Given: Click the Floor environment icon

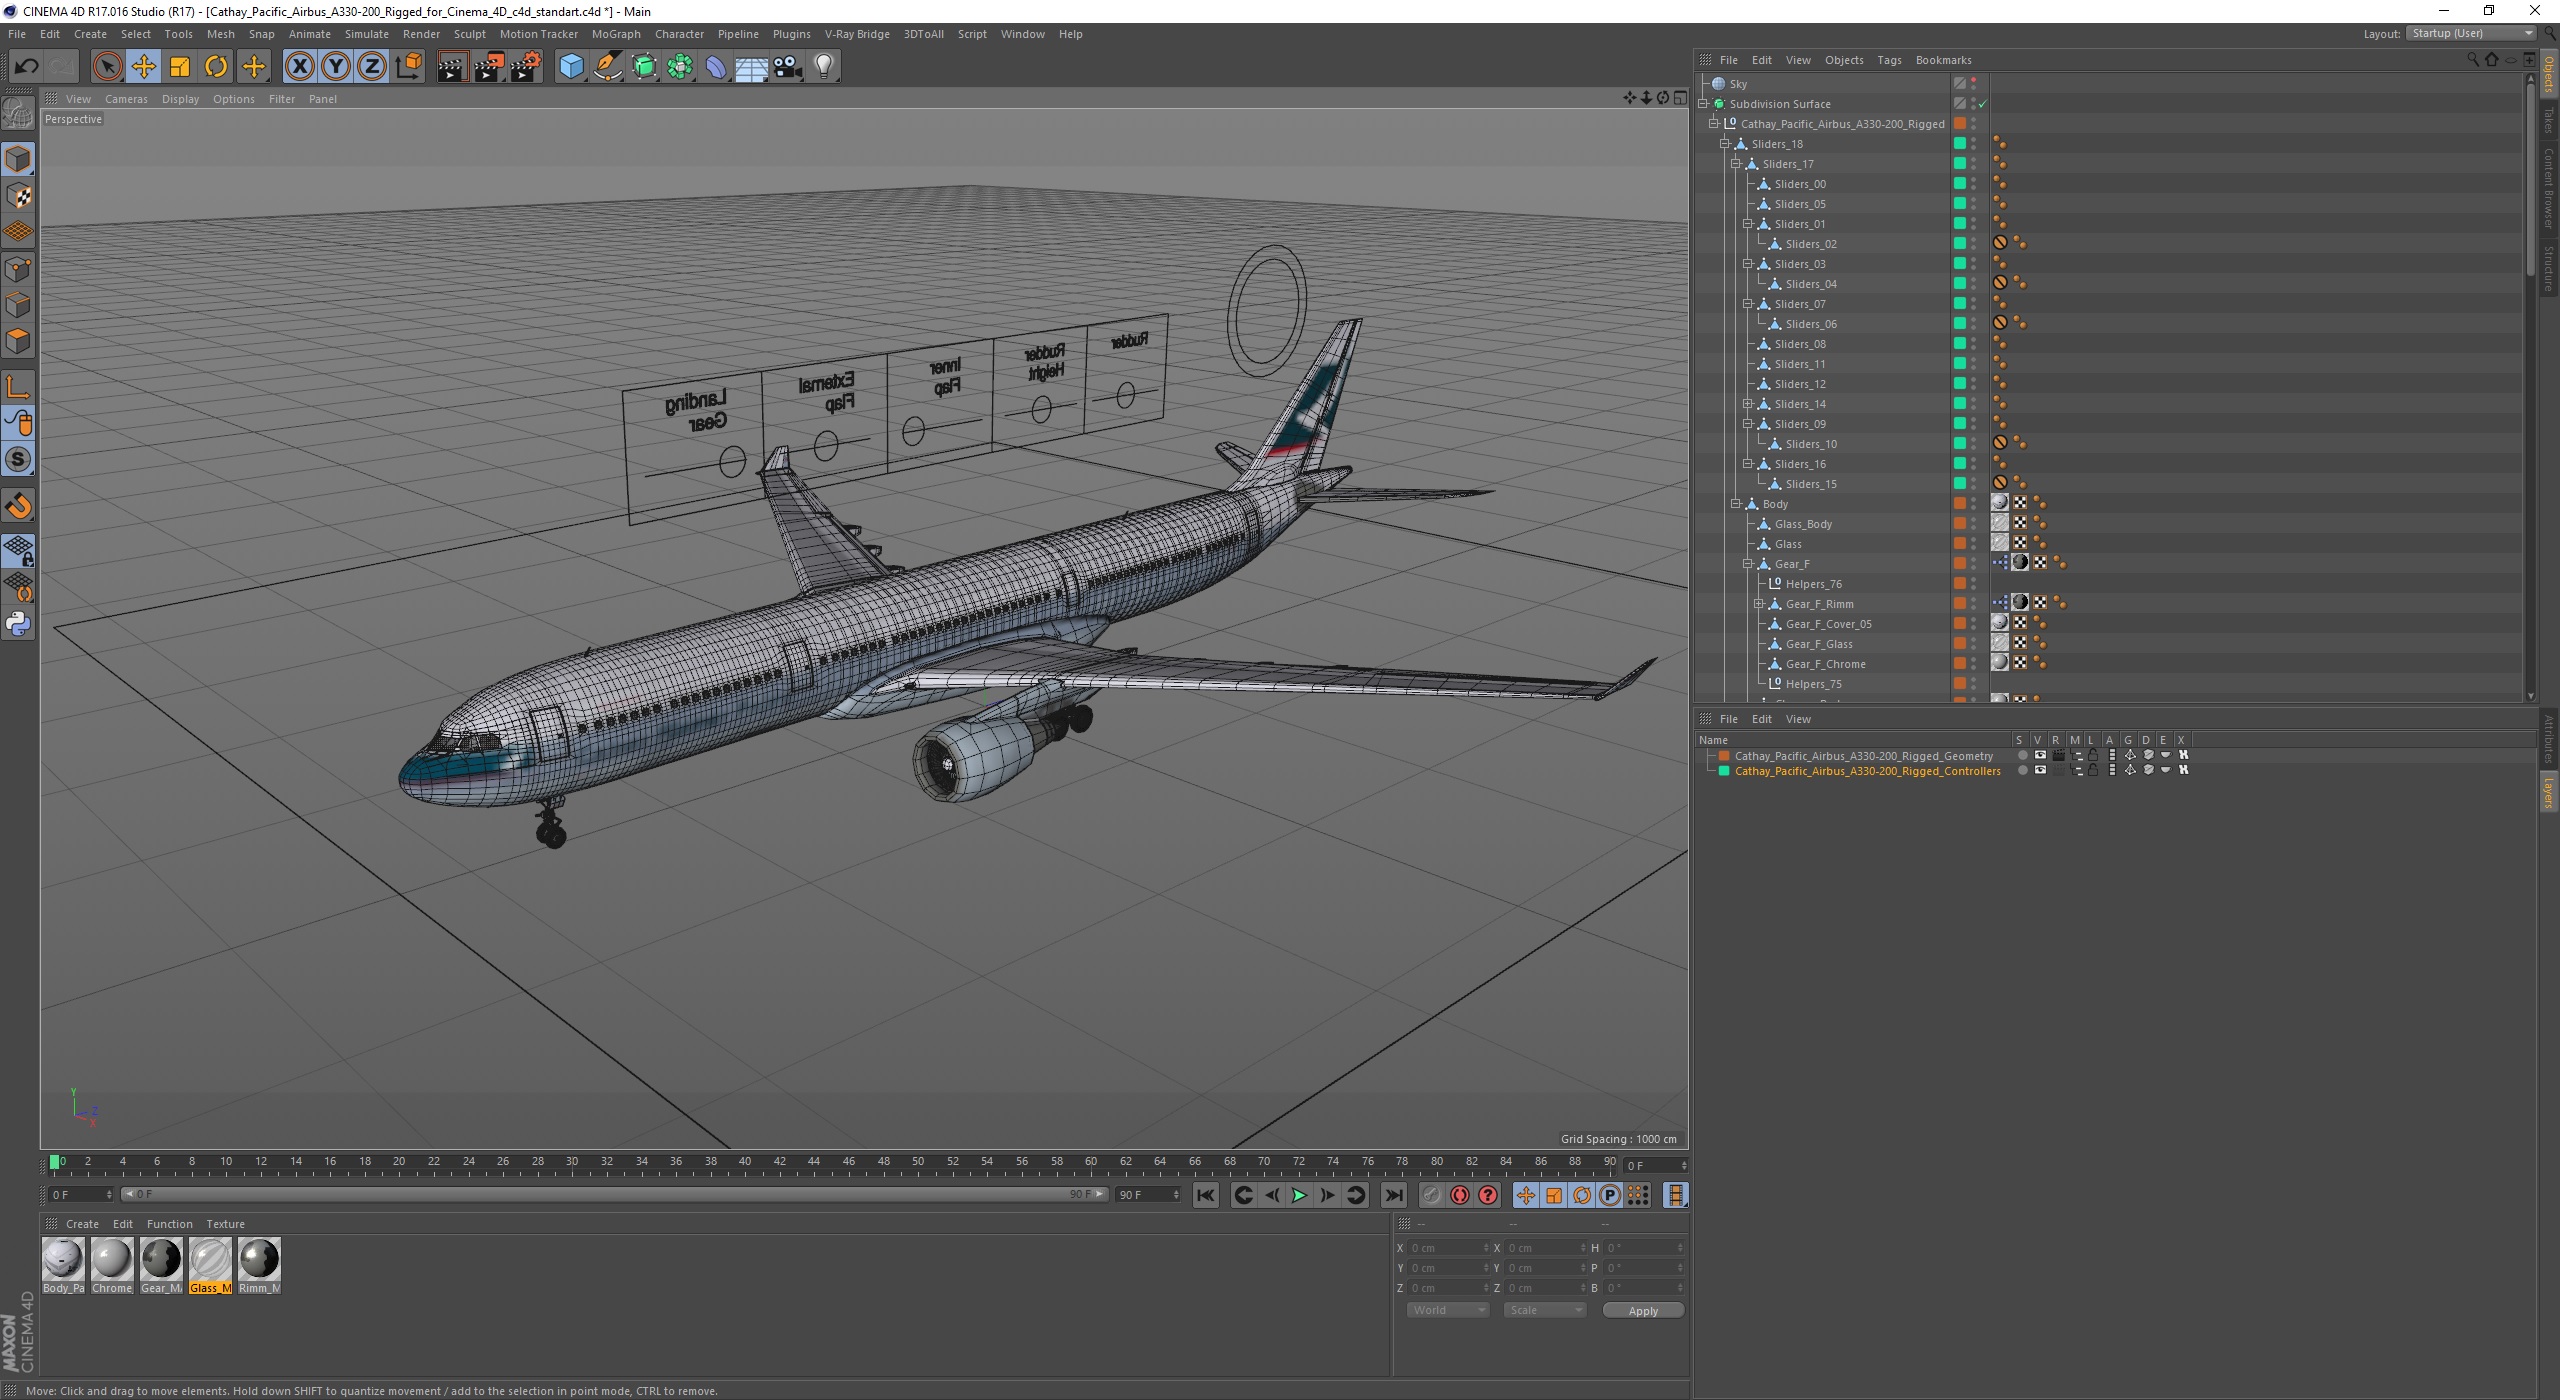Looking at the screenshot, I should coord(752,67).
